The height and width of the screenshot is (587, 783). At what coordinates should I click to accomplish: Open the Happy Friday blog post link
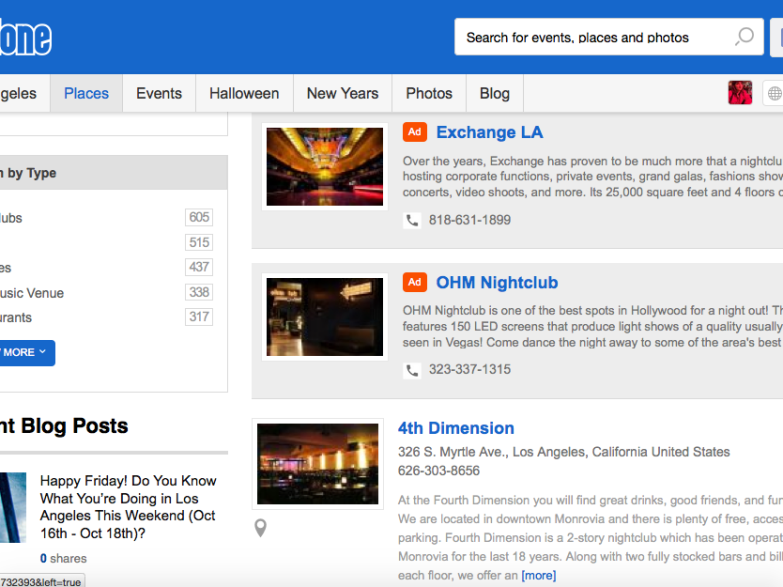pyautogui.click(x=128, y=507)
